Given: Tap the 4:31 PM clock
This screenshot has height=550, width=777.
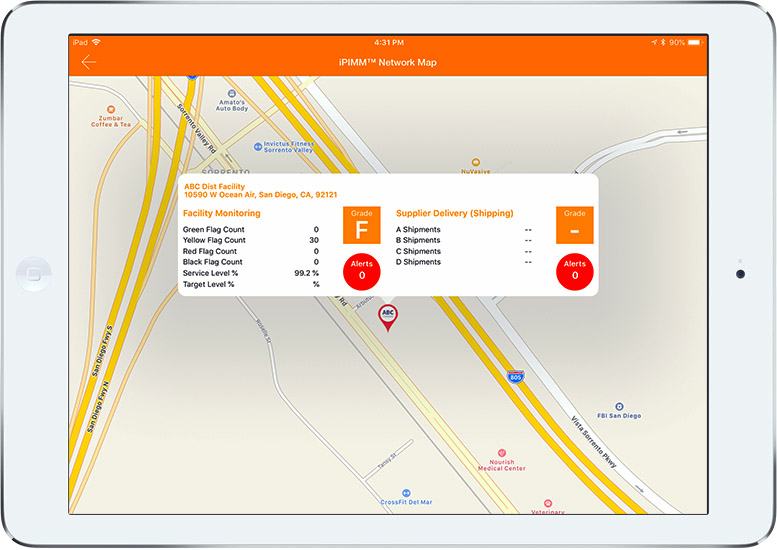Looking at the screenshot, I should [x=388, y=43].
